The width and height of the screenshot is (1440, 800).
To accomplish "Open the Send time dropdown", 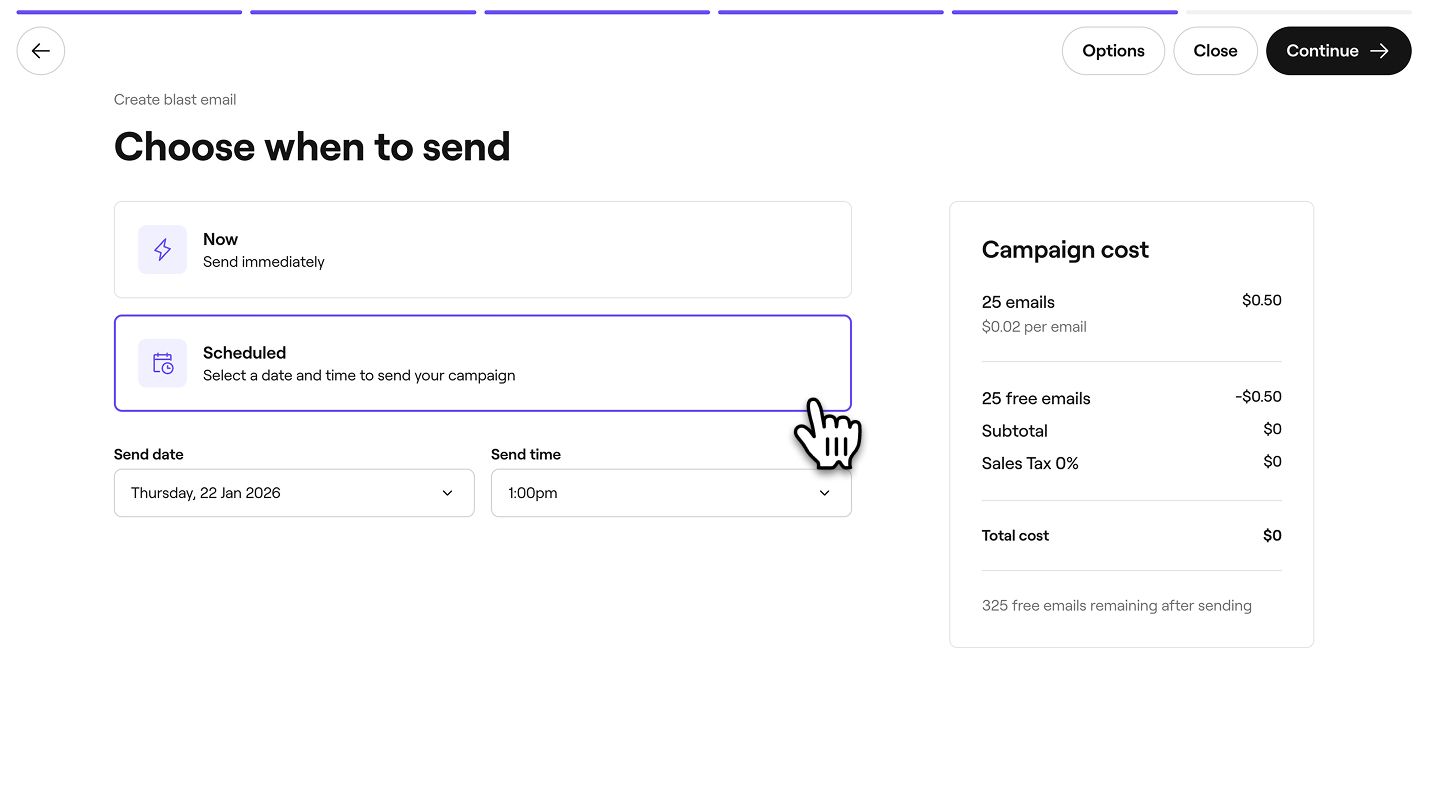I will point(671,493).
